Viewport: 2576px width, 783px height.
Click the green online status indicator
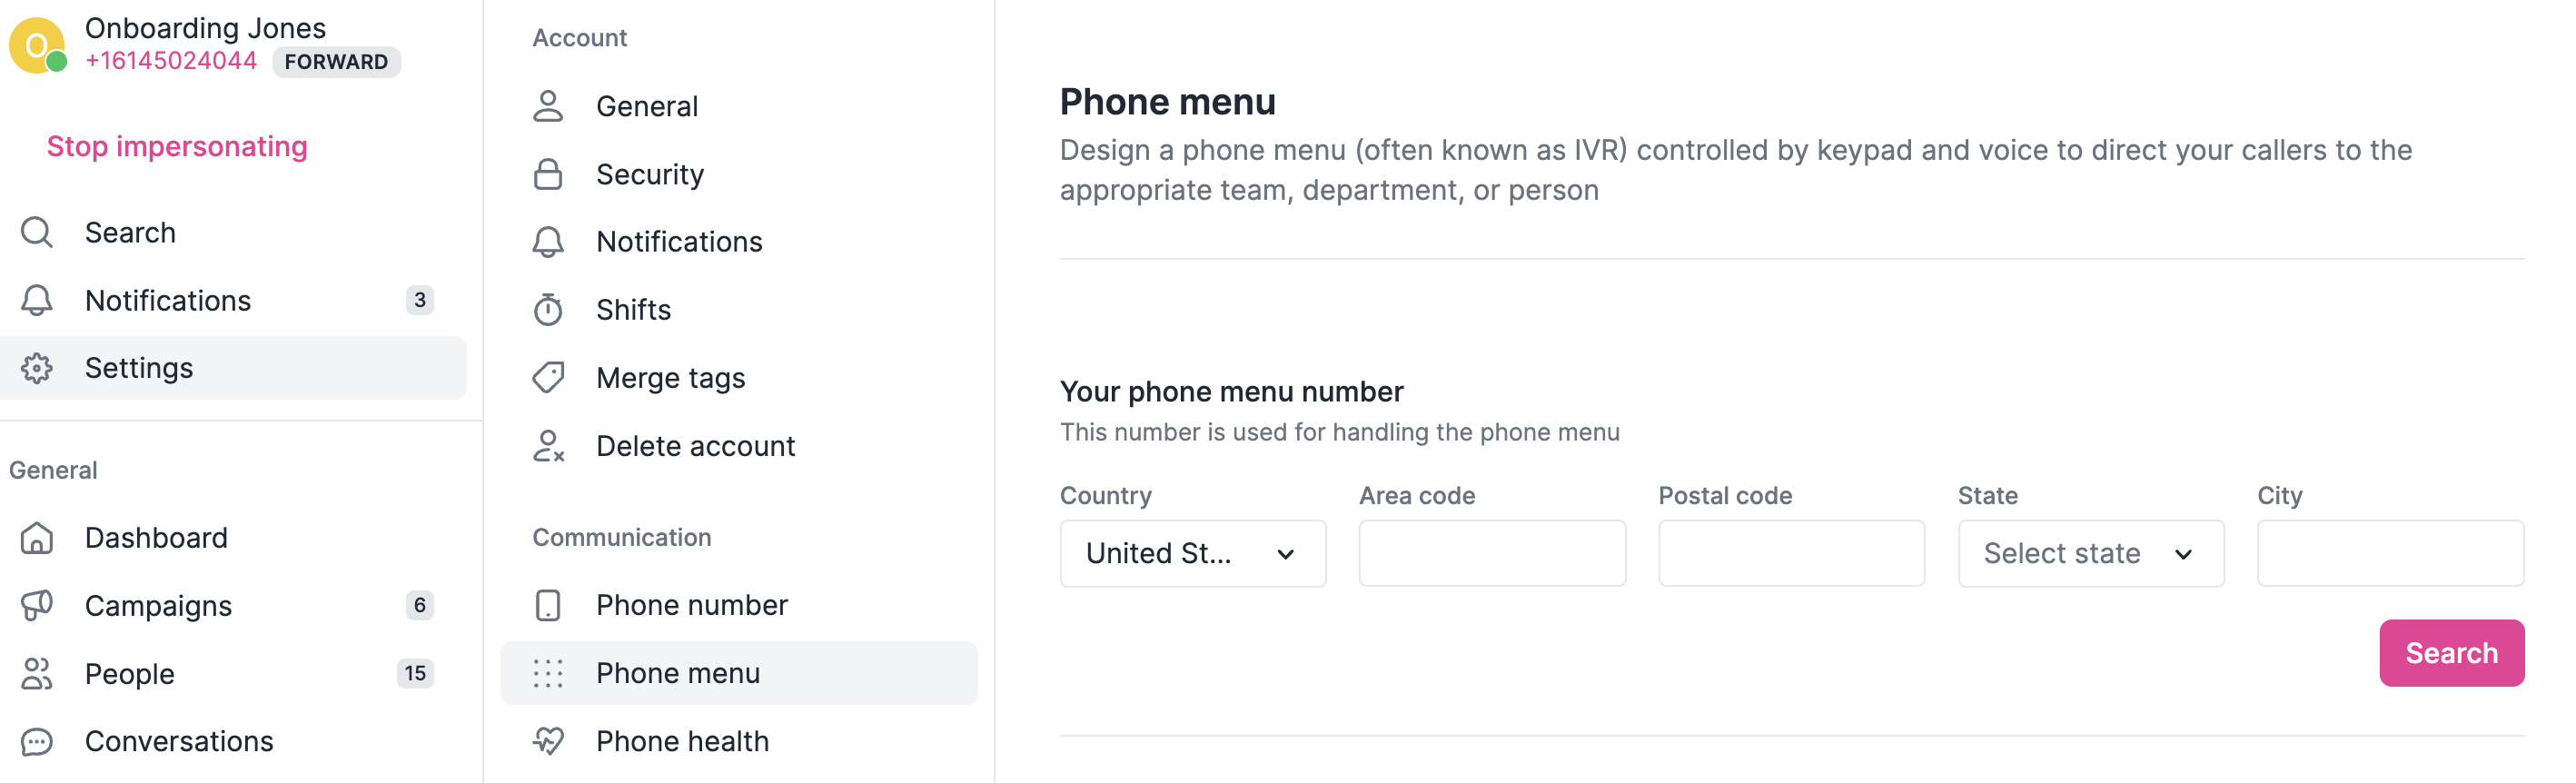(x=57, y=63)
